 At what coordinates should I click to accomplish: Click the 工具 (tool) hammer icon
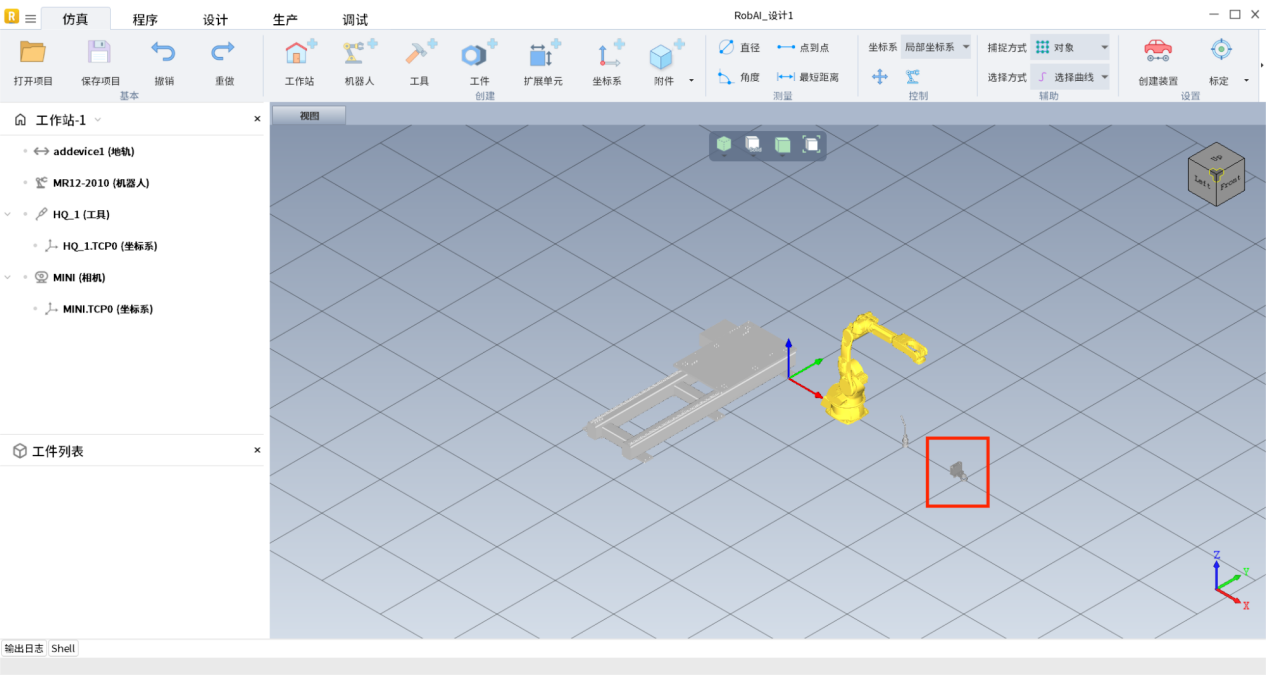(x=419, y=53)
